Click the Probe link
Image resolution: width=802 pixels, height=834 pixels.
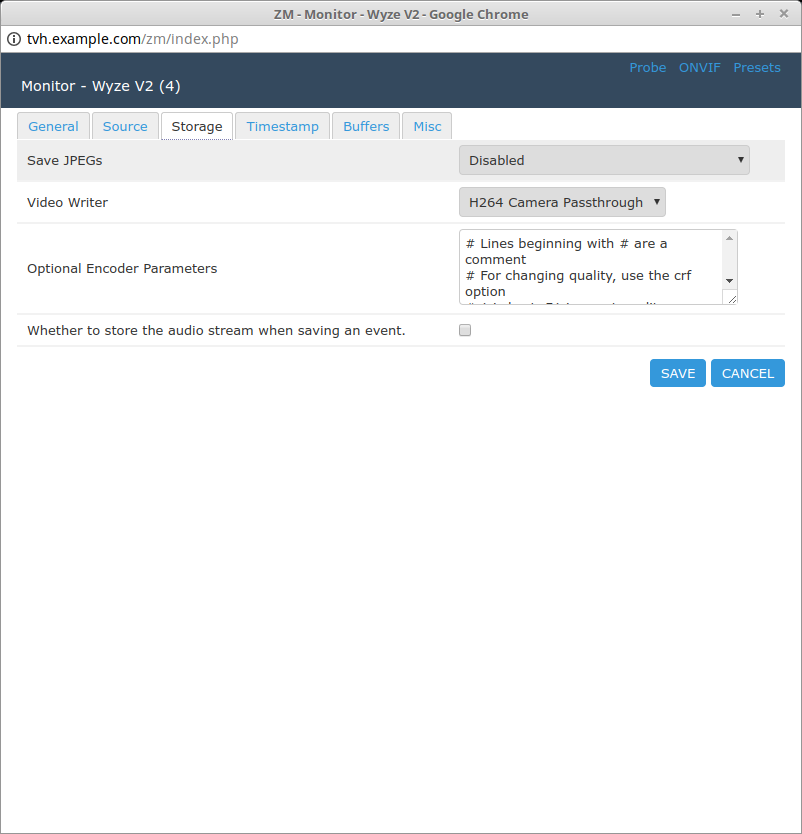click(x=647, y=68)
